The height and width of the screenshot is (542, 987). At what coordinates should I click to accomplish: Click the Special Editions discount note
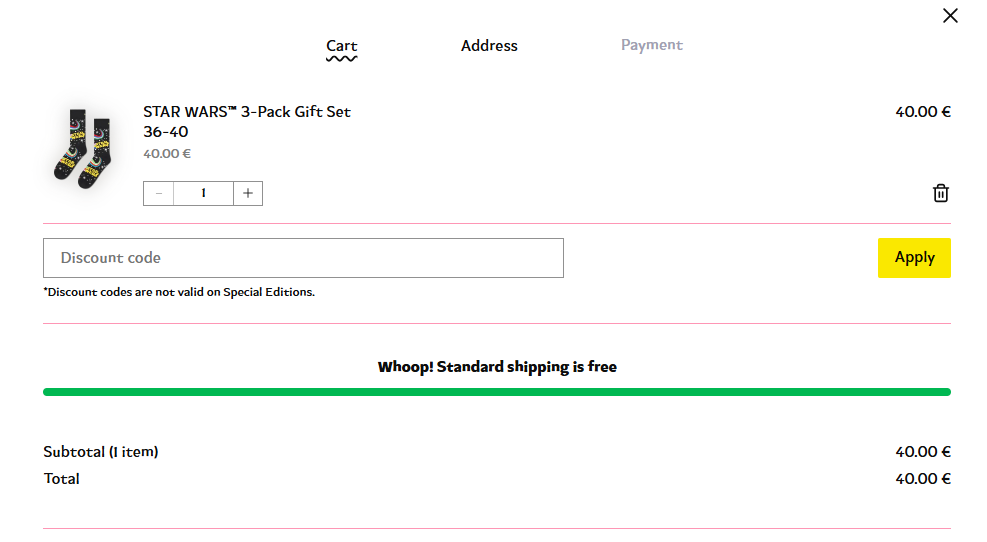(x=179, y=292)
